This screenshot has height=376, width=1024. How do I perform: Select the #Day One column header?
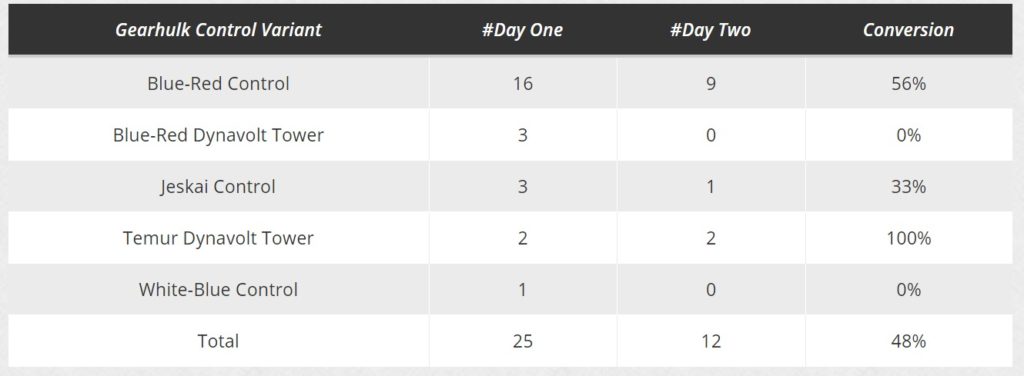click(x=522, y=30)
